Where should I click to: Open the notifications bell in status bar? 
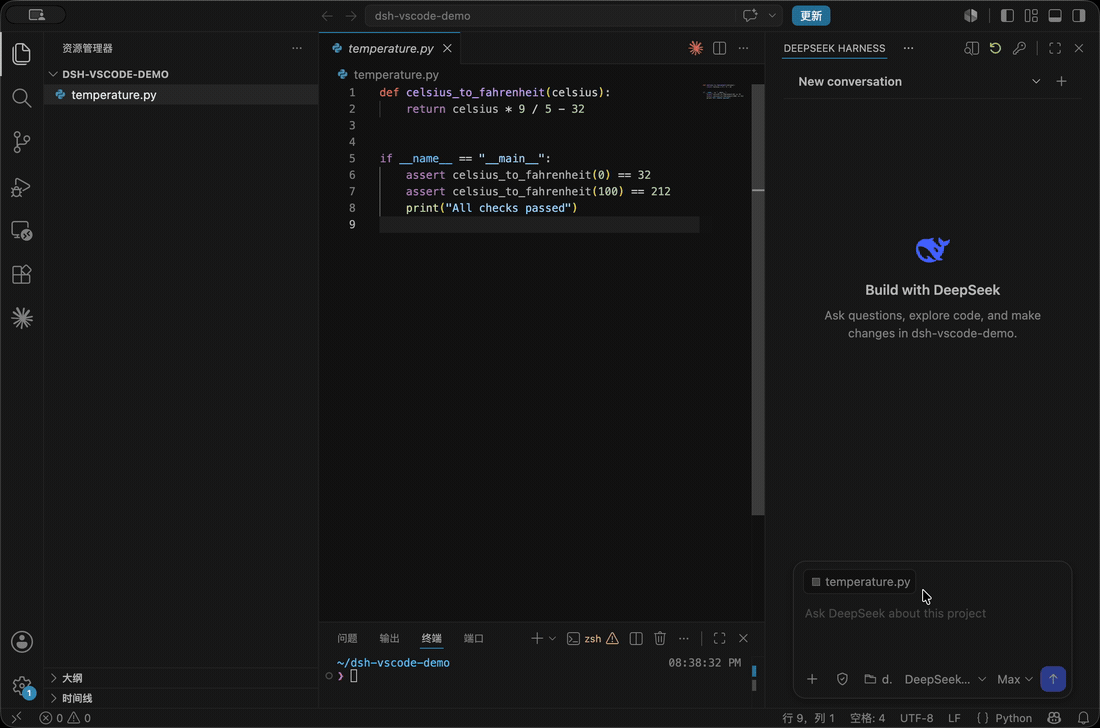coord(1083,717)
